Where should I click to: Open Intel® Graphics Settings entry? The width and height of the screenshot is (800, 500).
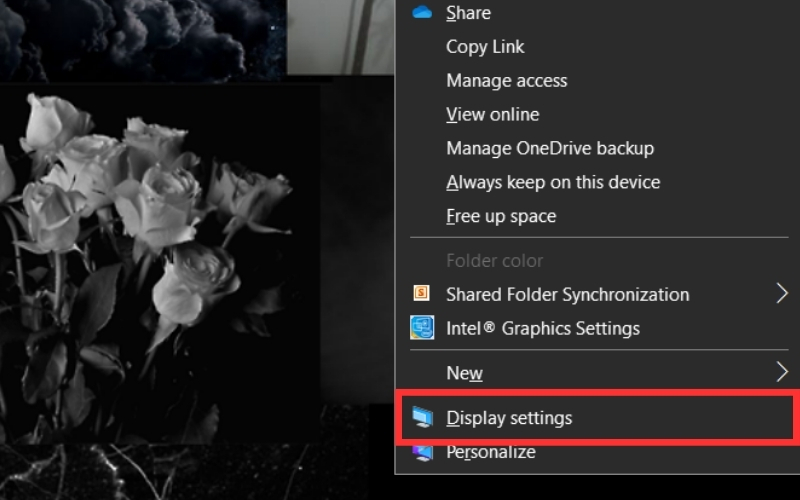pos(543,329)
